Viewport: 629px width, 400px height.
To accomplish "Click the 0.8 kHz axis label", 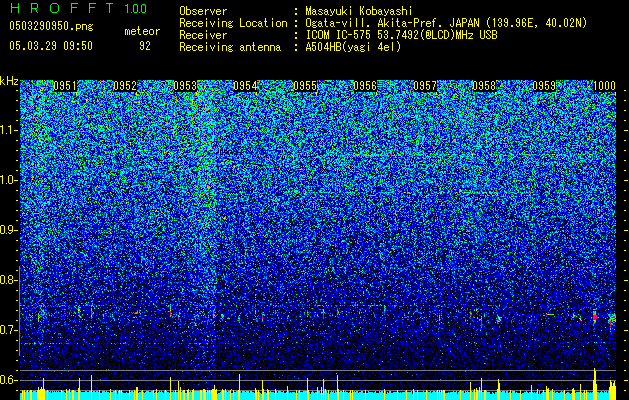I will [7, 280].
